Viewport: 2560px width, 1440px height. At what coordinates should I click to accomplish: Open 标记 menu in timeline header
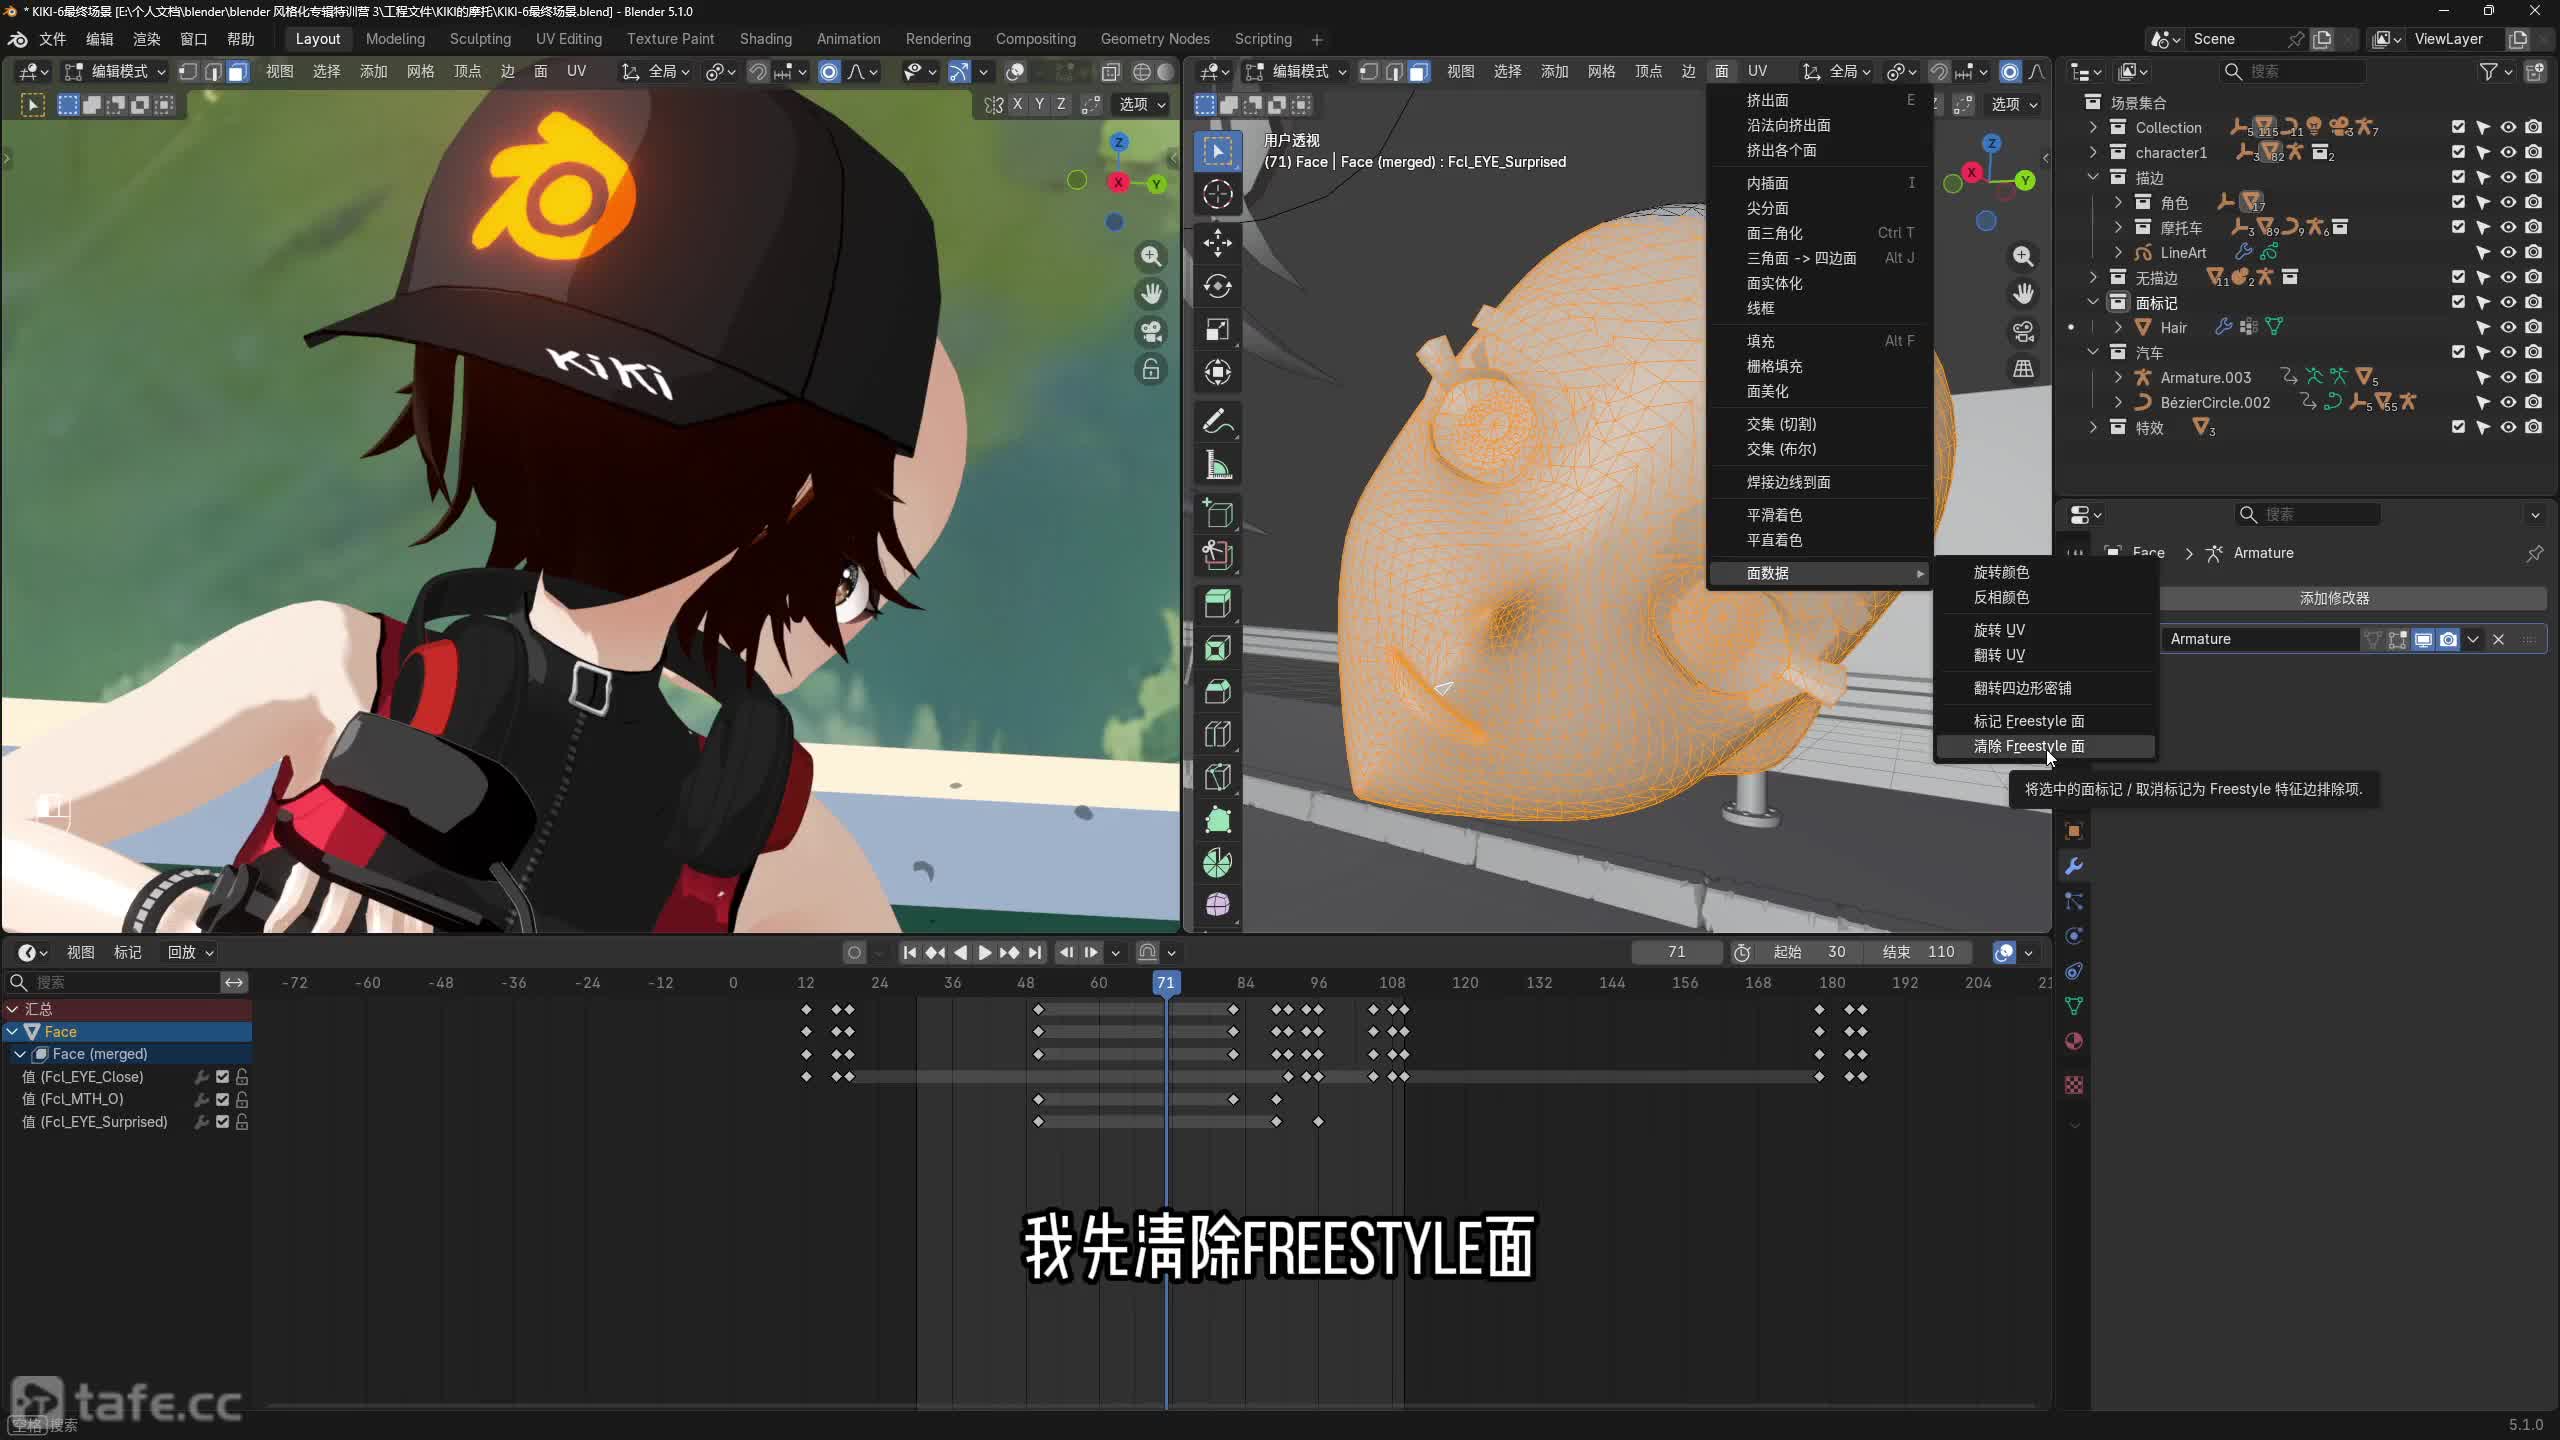(x=127, y=953)
